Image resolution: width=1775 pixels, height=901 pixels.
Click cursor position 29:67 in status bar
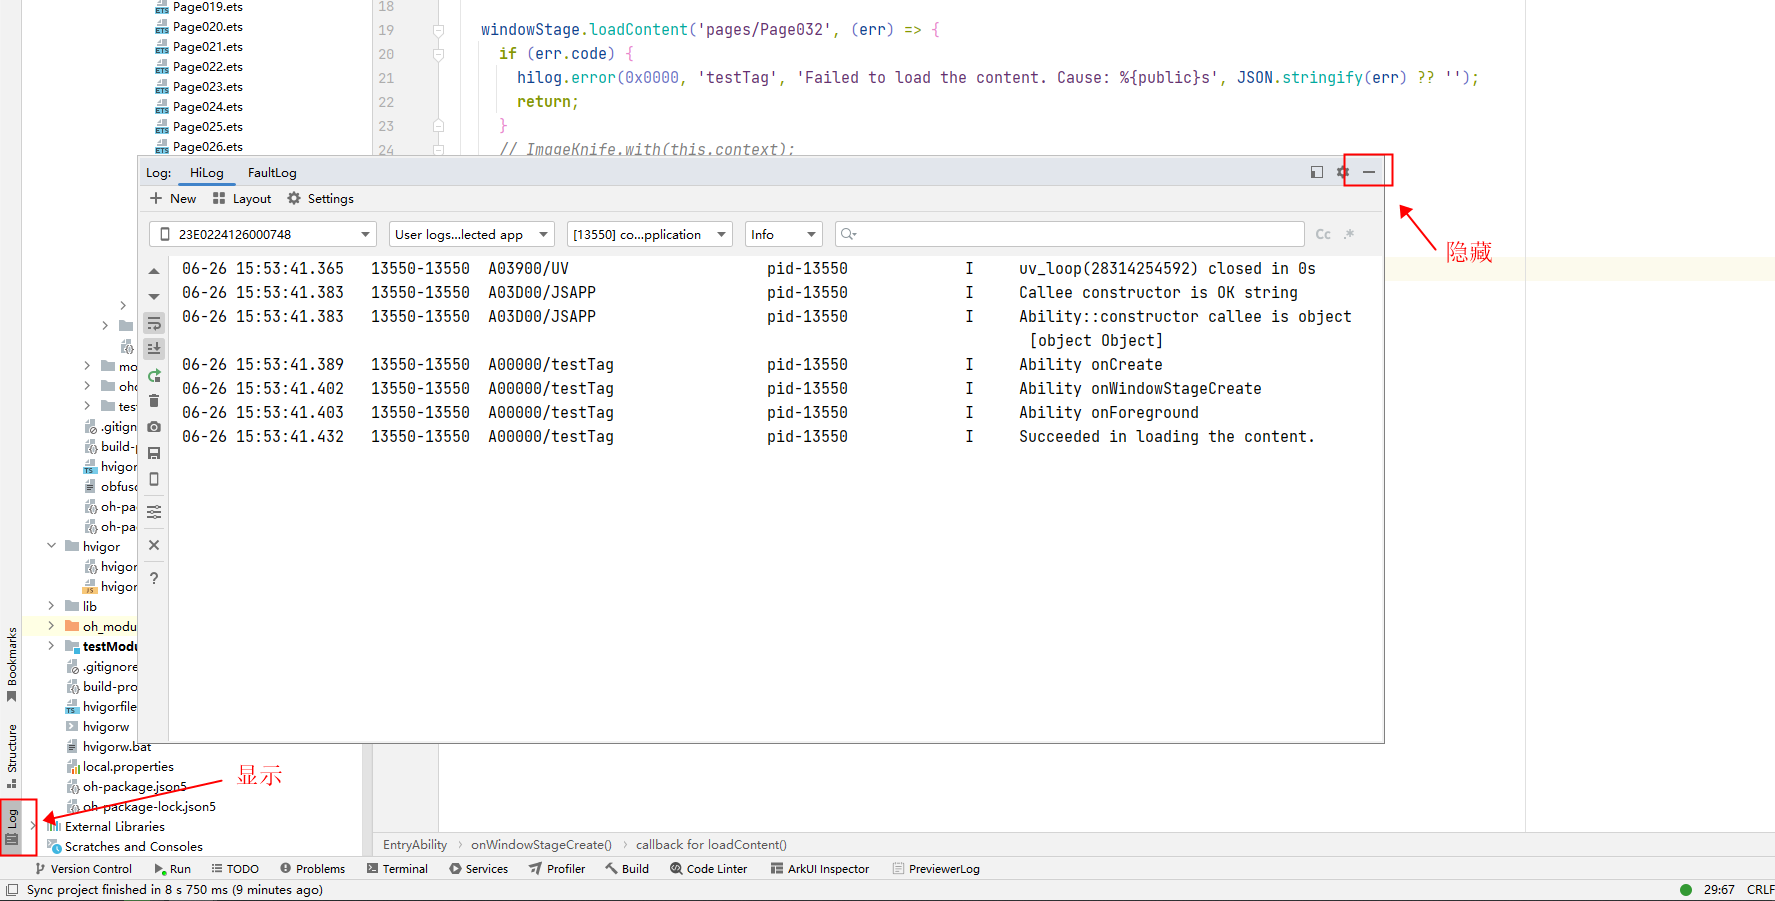click(x=1719, y=890)
